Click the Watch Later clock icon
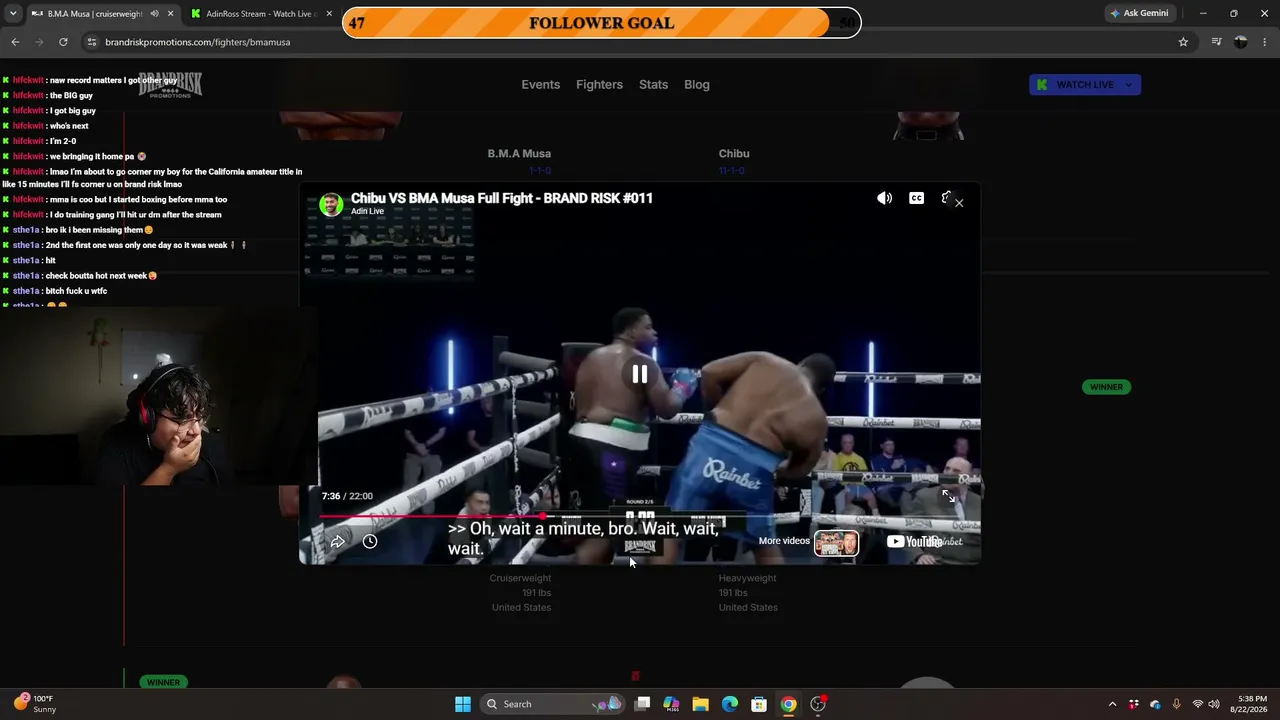Image resolution: width=1280 pixels, height=720 pixels. 370,541
